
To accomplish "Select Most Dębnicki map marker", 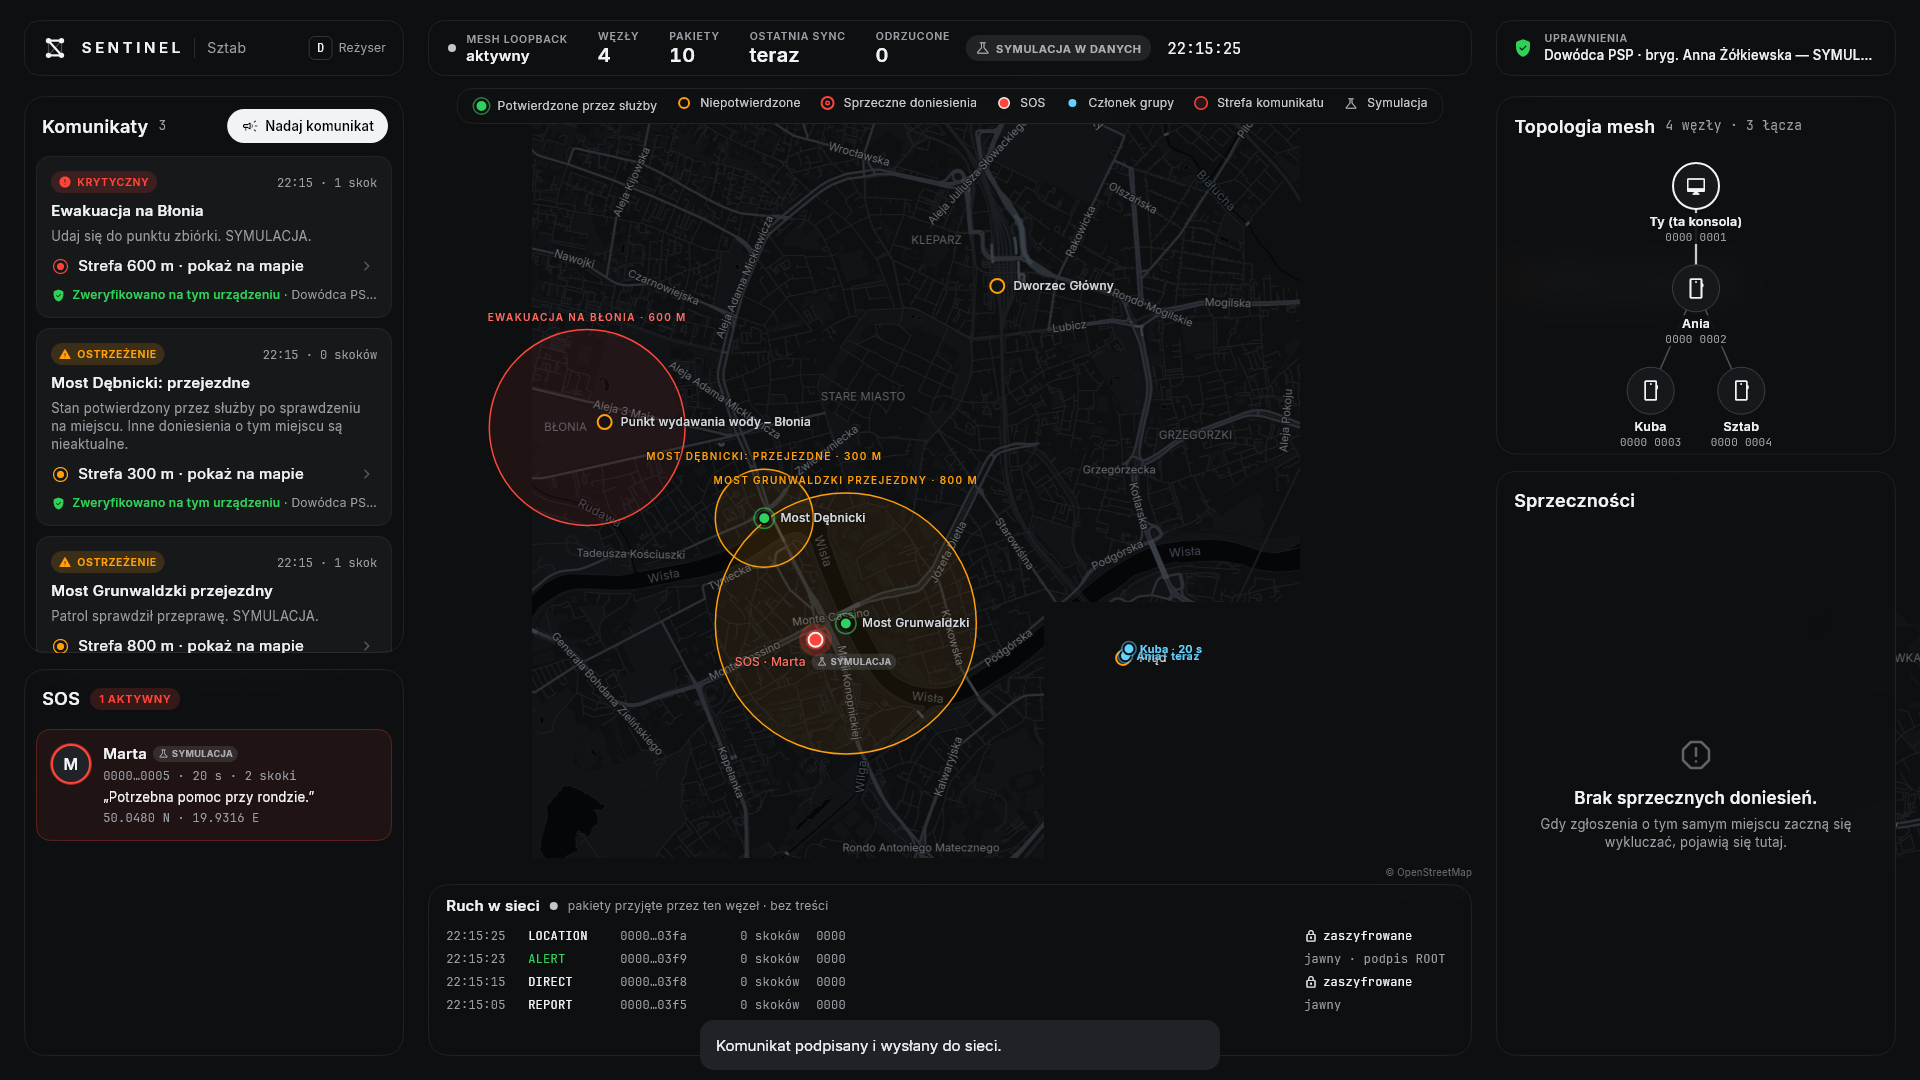I will point(764,518).
